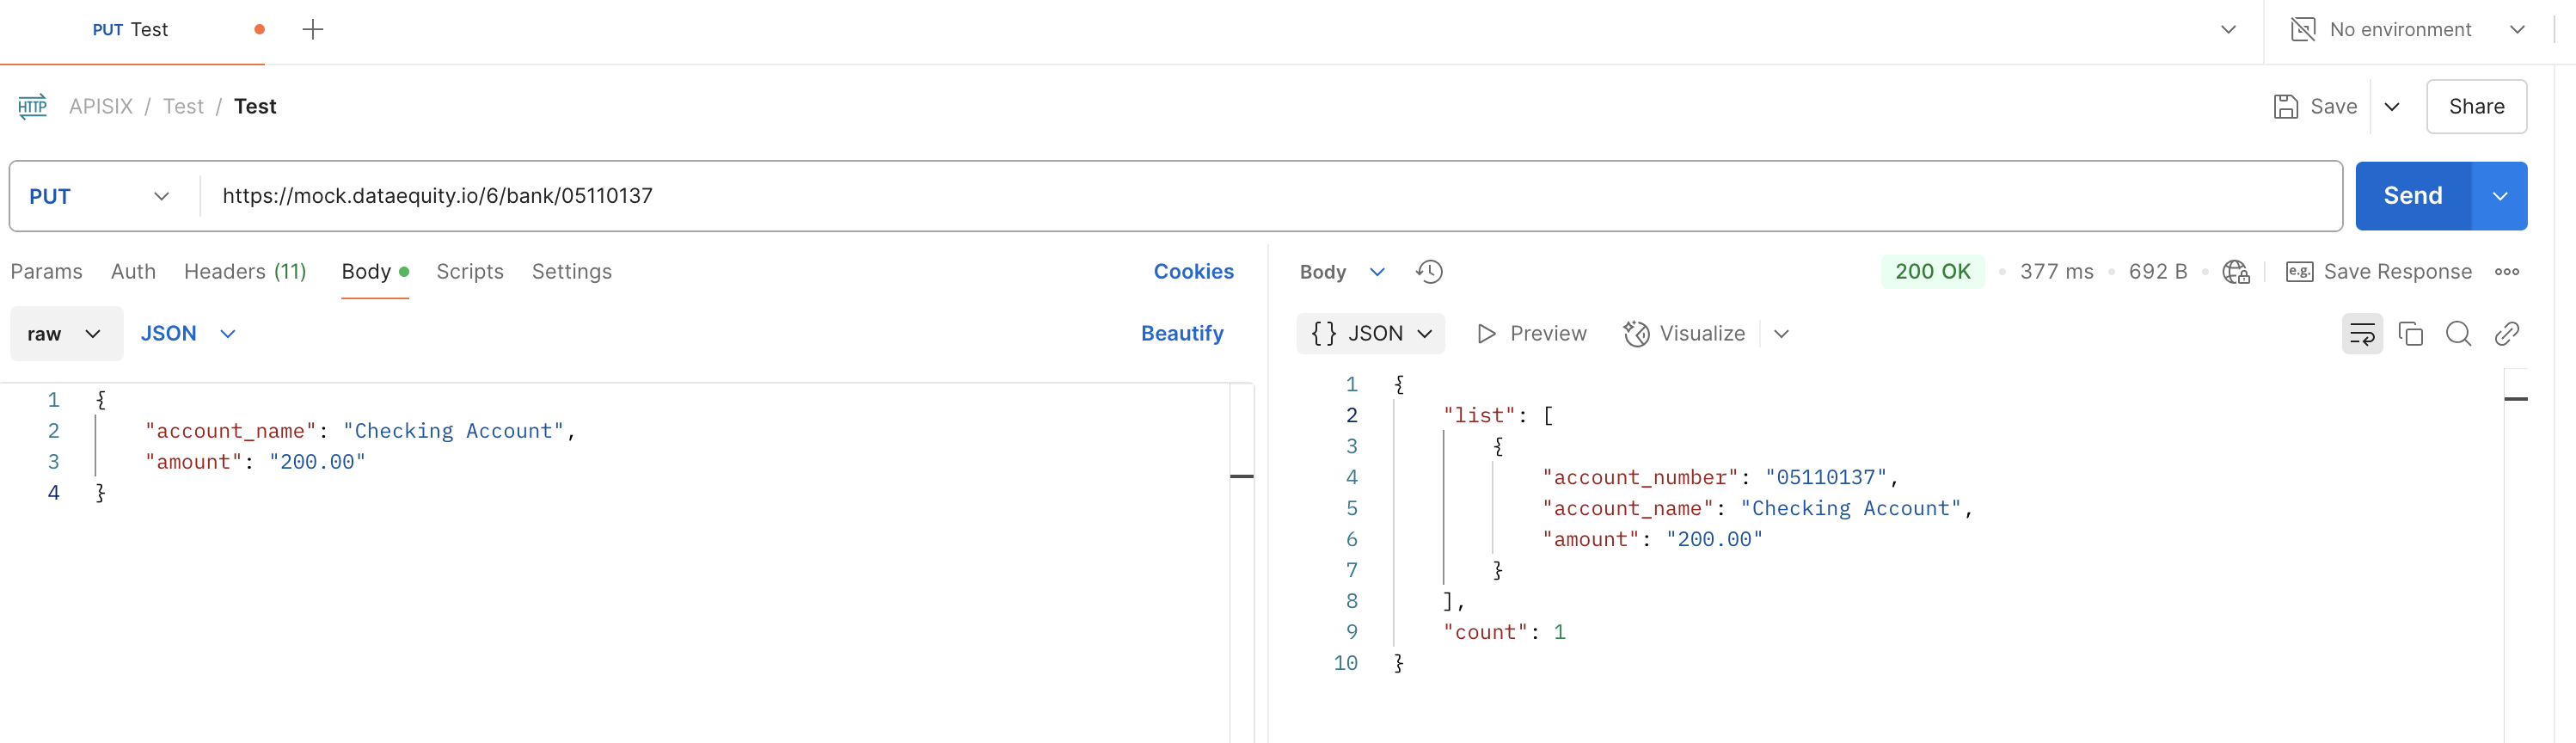The width and height of the screenshot is (2576, 743).
Task: Open the Headers (11) tab
Action: pyautogui.click(x=245, y=272)
